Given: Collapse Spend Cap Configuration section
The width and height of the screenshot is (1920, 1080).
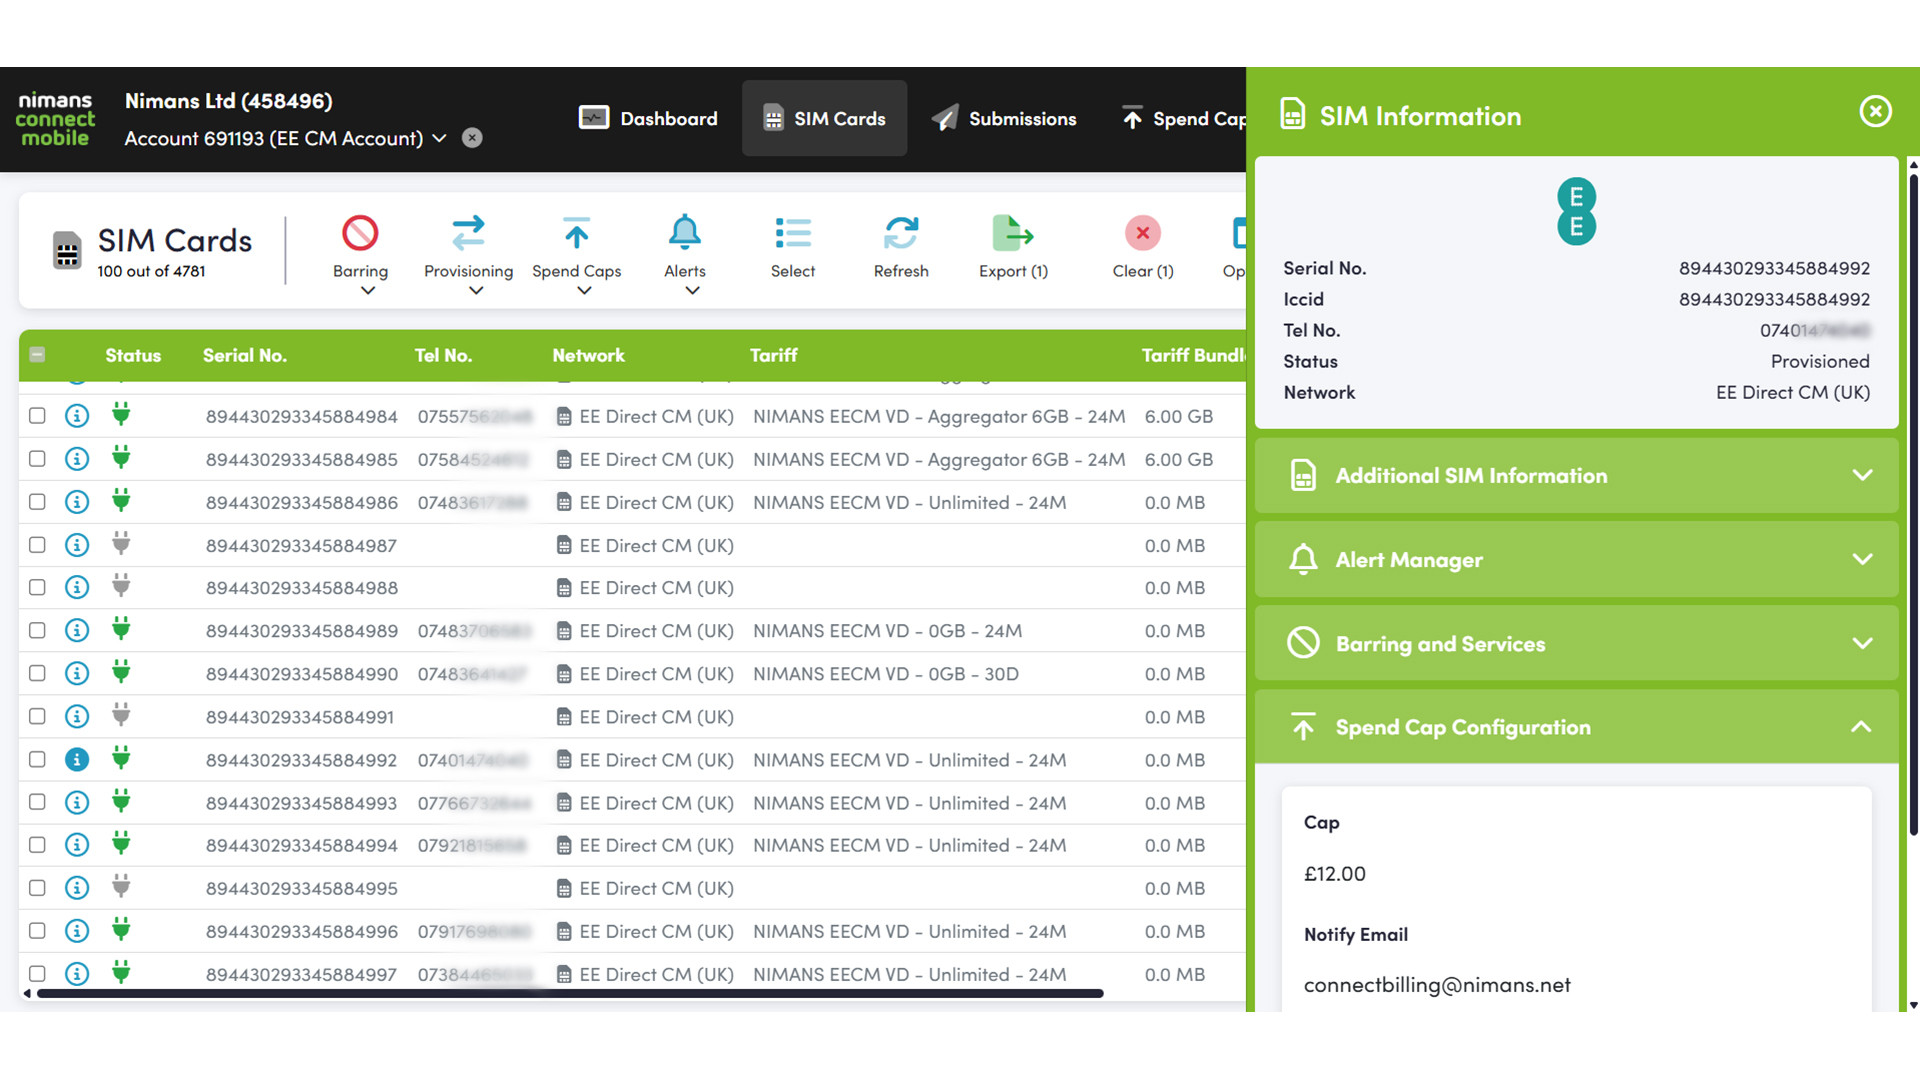Looking at the screenshot, I should 1577,727.
